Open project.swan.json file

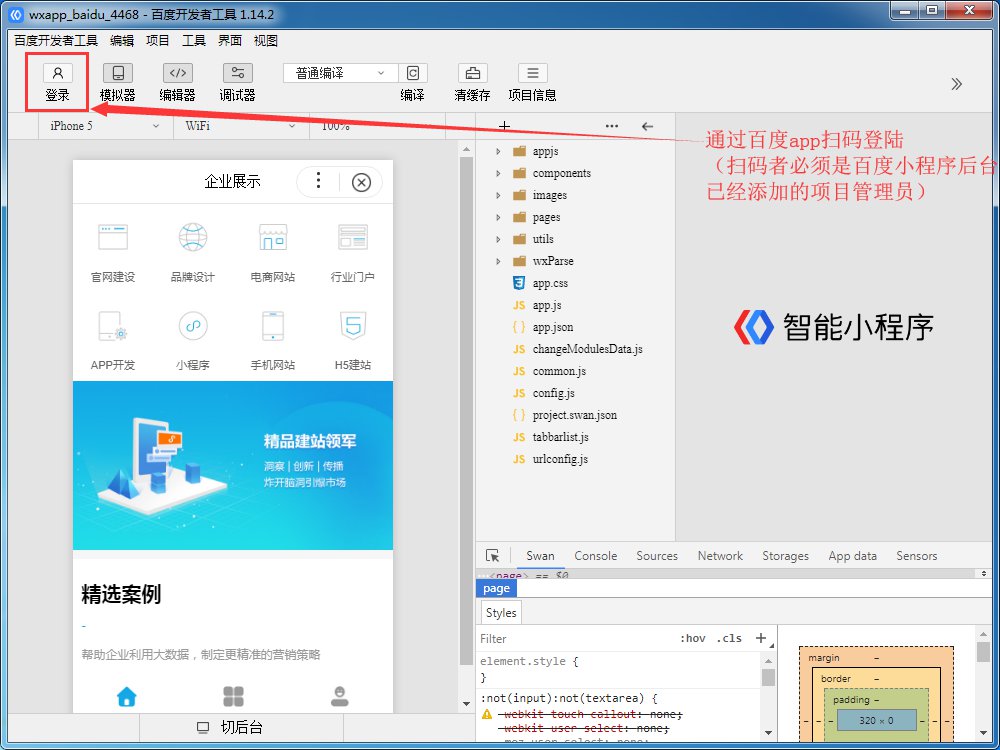[574, 415]
